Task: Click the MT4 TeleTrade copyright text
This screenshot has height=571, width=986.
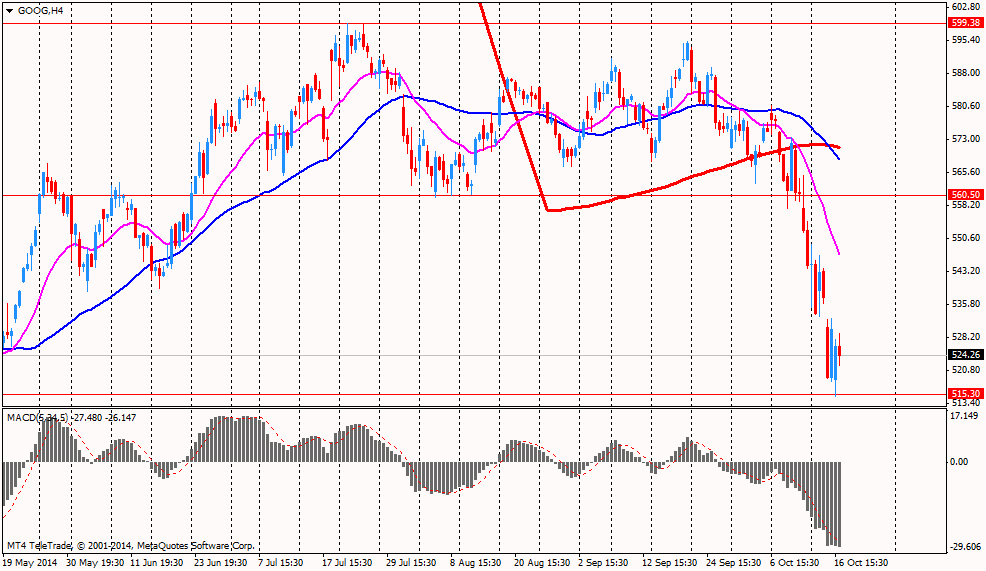Action: pyautogui.click(x=130, y=546)
